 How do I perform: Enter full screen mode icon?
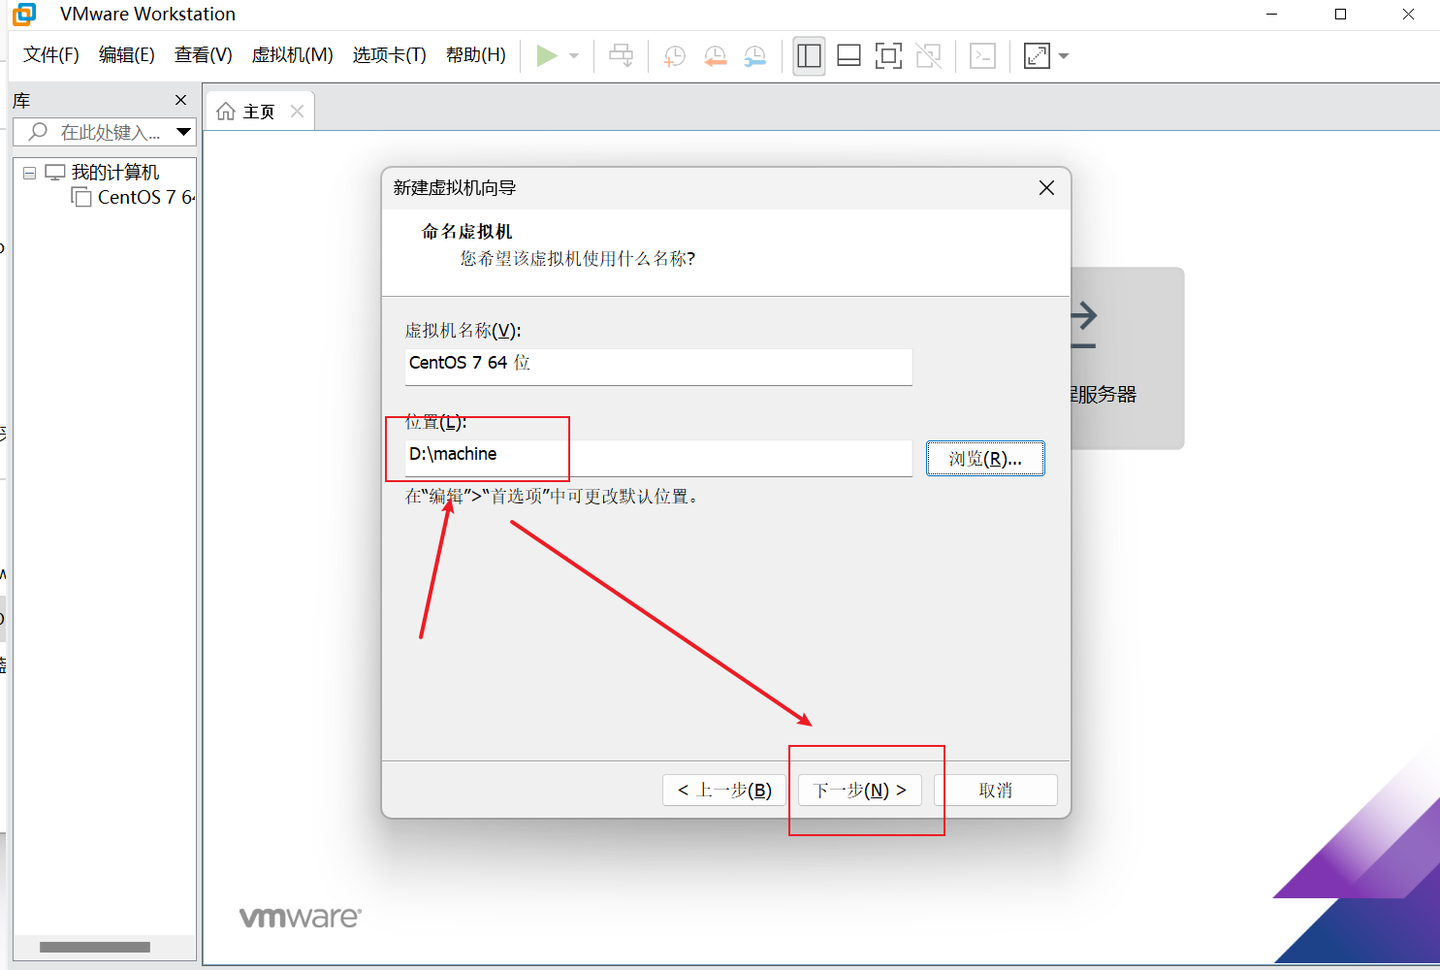click(x=888, y=55)
